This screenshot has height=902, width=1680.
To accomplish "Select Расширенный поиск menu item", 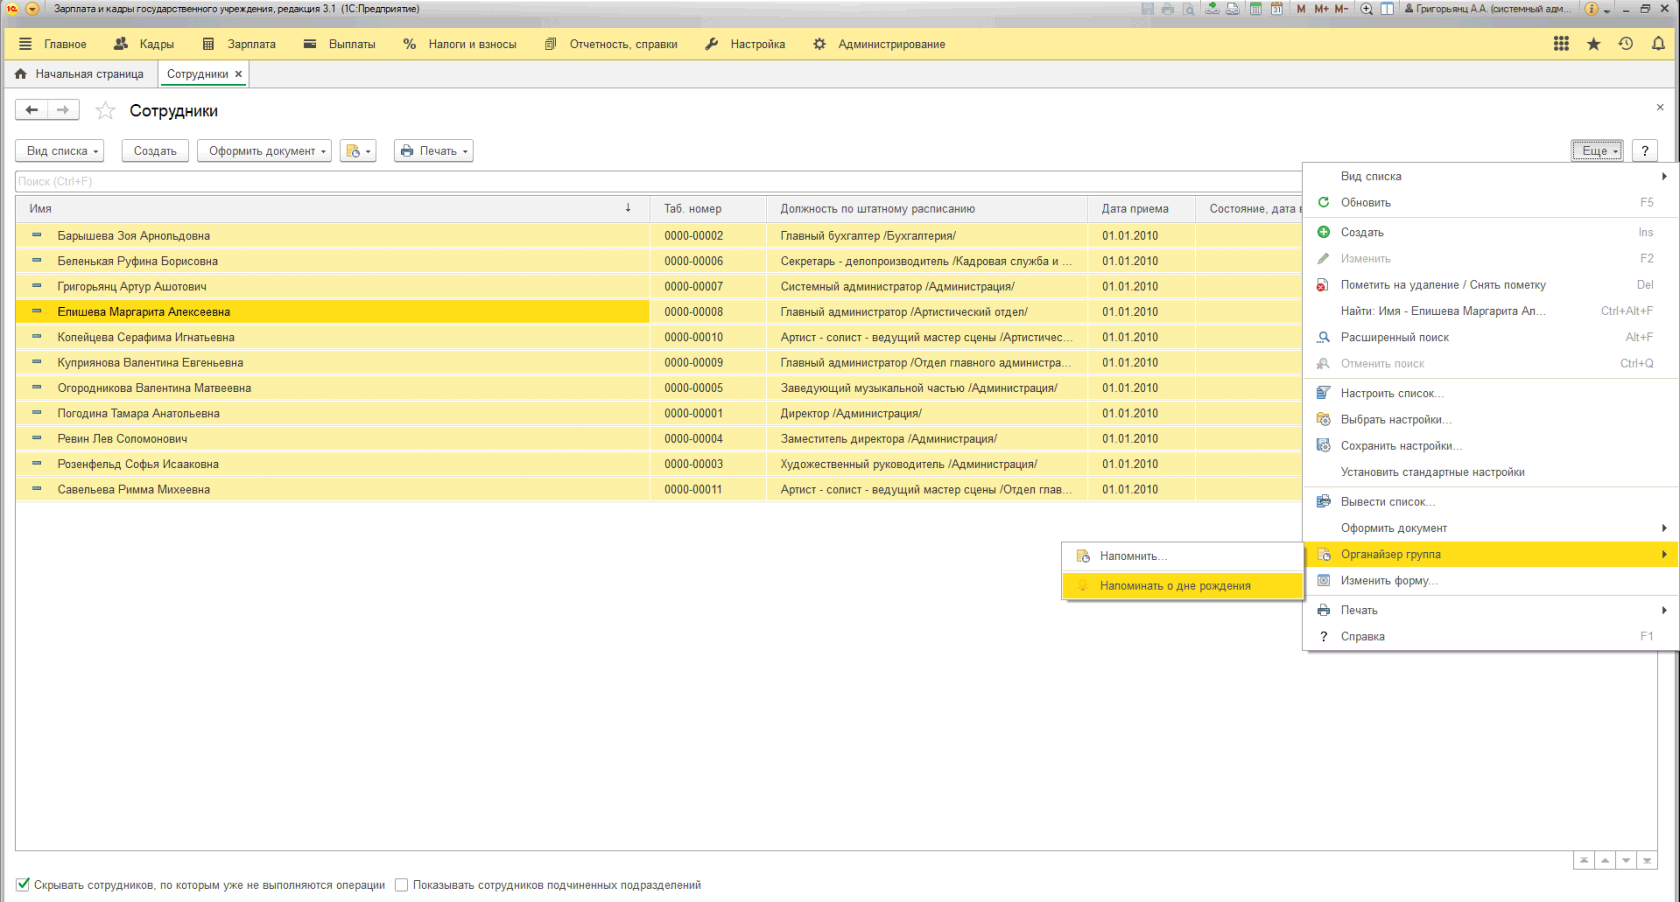I will pyautogui.click(x=1490, y=337).
